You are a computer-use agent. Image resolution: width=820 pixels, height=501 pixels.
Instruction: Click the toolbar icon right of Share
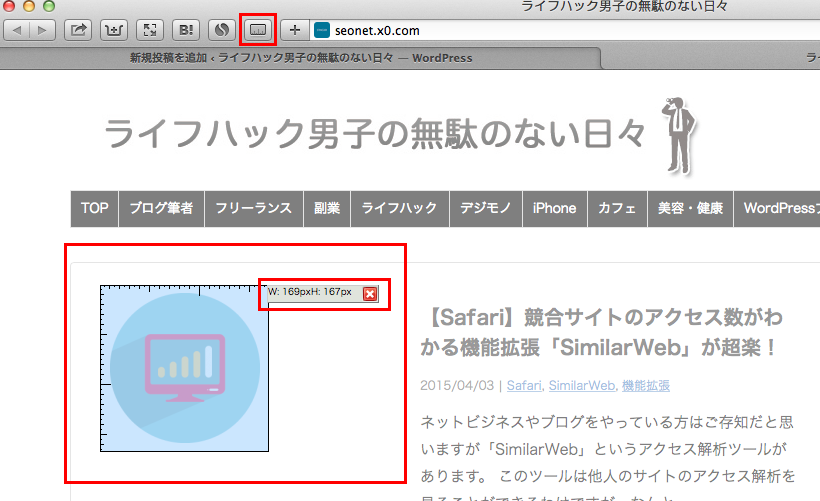point(114,30)
